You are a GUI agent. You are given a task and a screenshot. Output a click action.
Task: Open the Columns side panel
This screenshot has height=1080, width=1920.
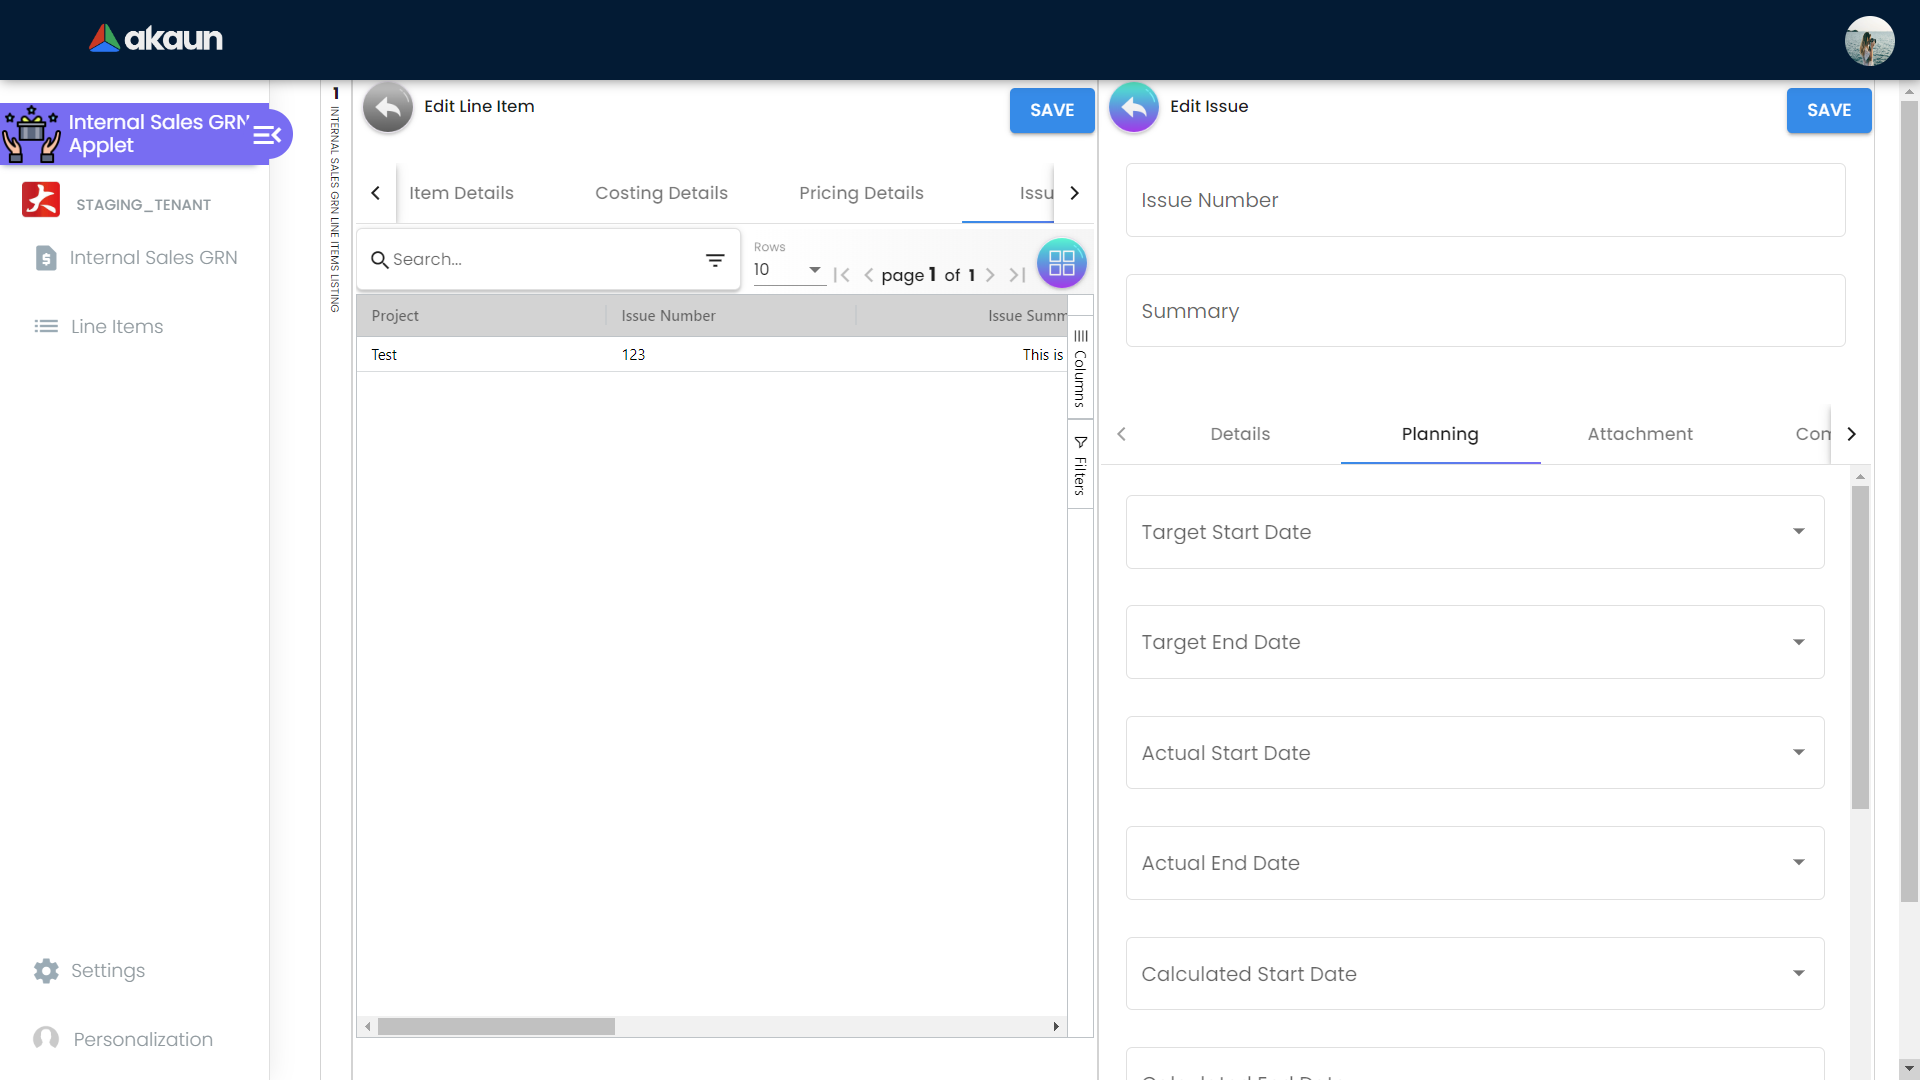pyautogui.click(x=1080, y=368)
